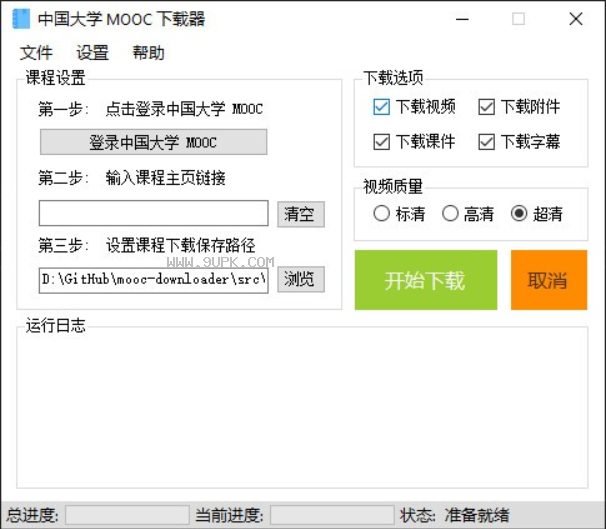
Task: Click the 总进度 progress bar
Action: pyautogui.click(x=127, y=515)
